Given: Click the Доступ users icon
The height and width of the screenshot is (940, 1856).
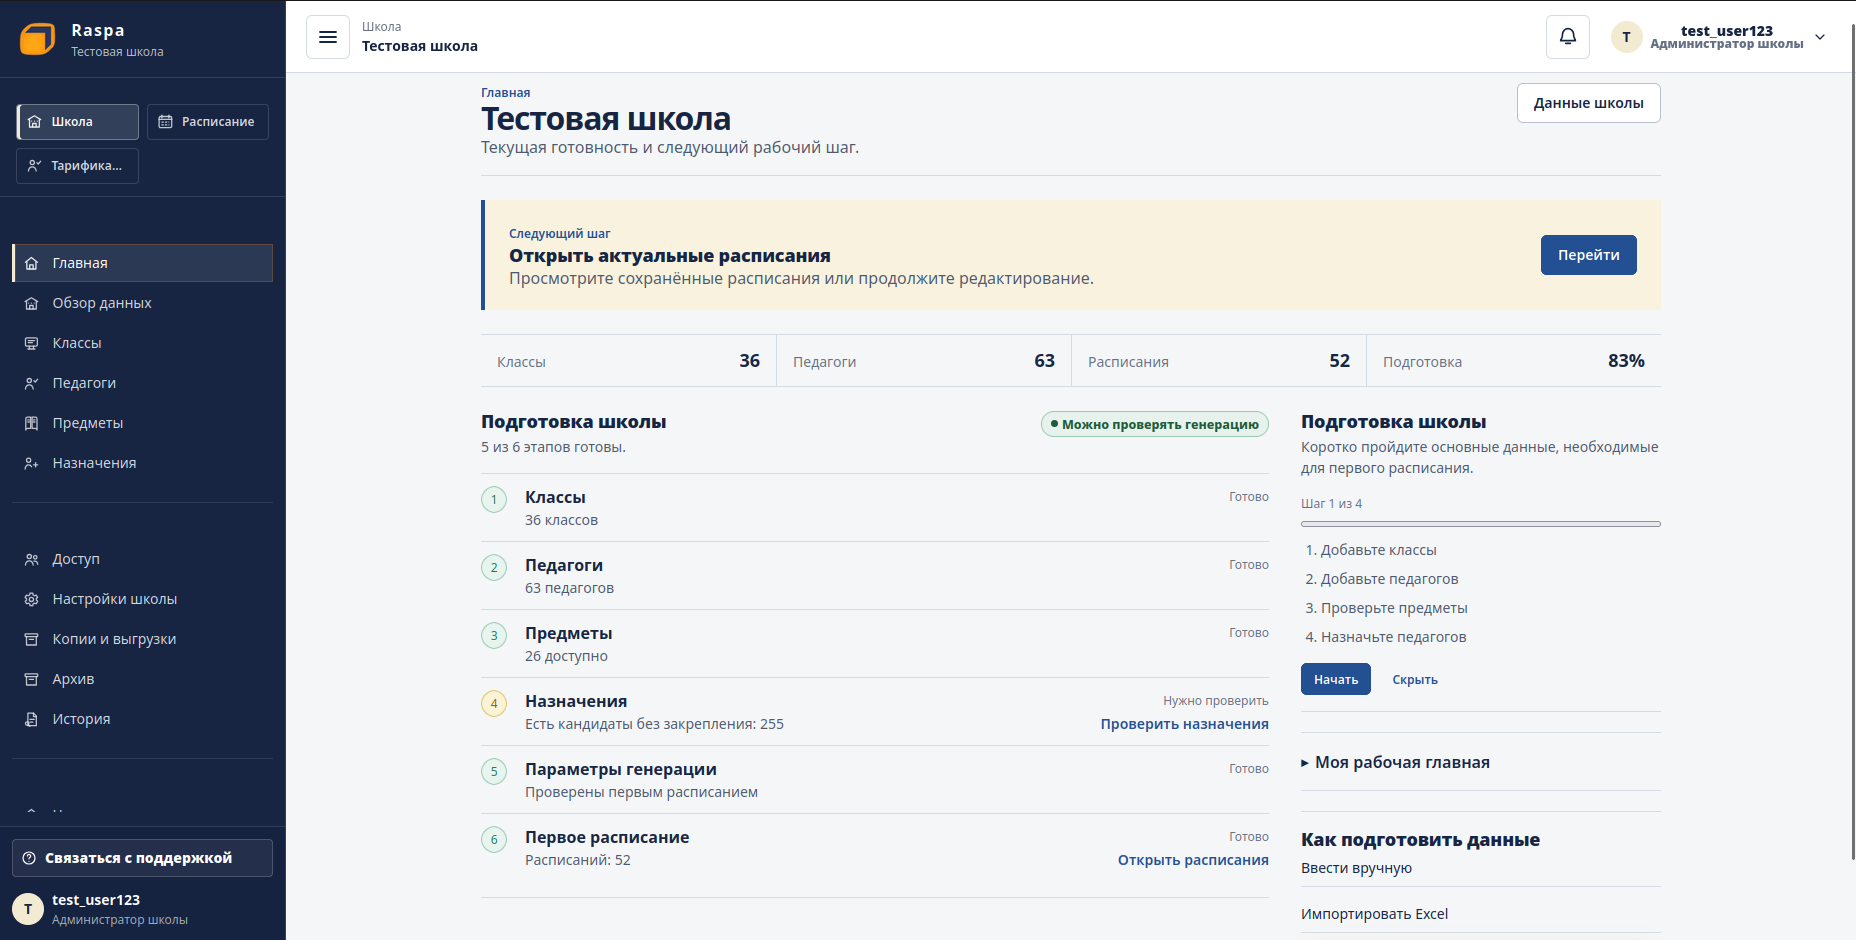Looking at the screenshot, I should pos(32,559).
